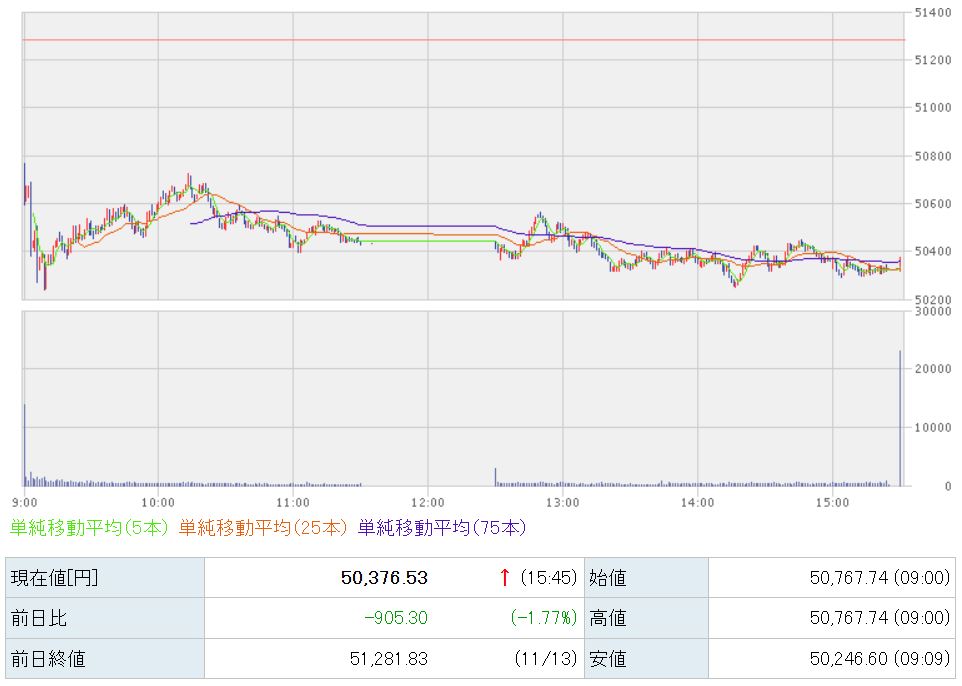Image resolution: width=962 pixels, height=686 pixels.
Task: Click the tall closing volume bar
Action: (900, 420)
